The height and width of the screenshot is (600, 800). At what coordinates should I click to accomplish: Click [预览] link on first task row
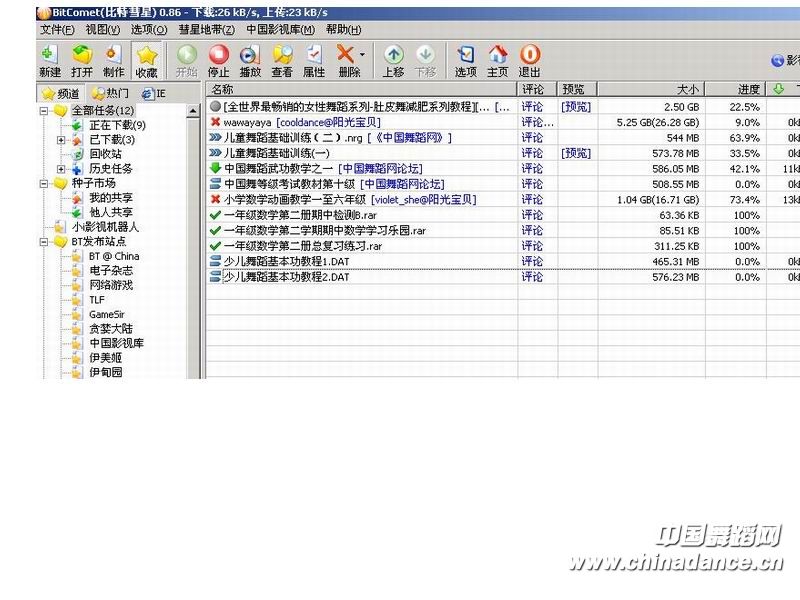click(x=576, y=107)
